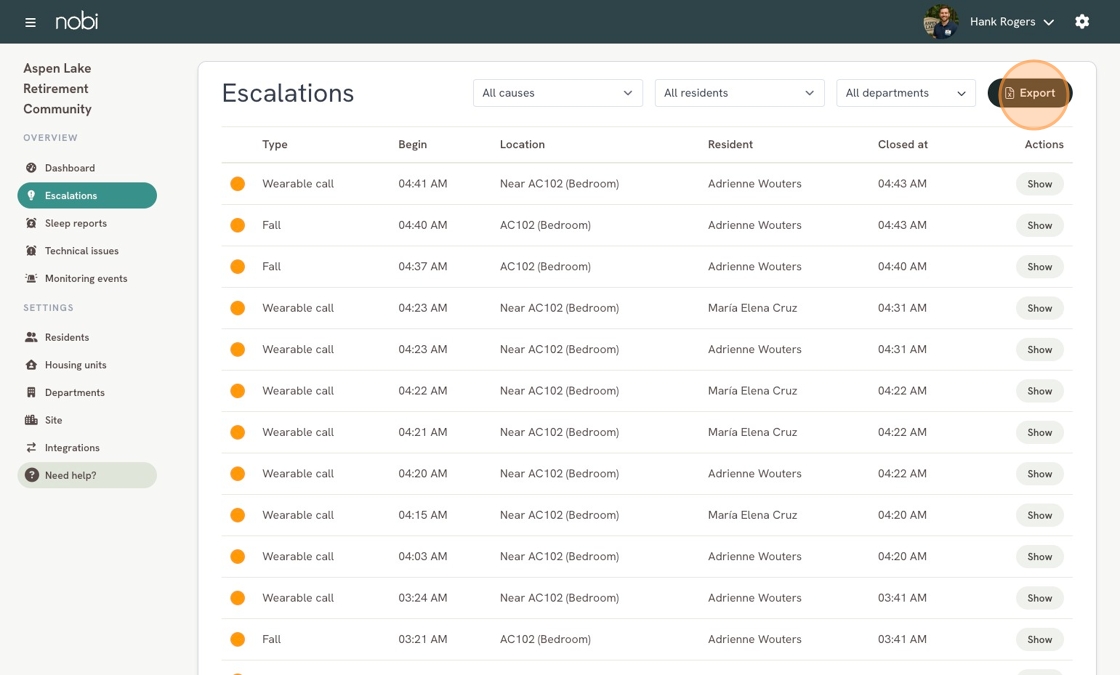Open the hamburger menu icon

pyautogui.click(x=30, y=22)
